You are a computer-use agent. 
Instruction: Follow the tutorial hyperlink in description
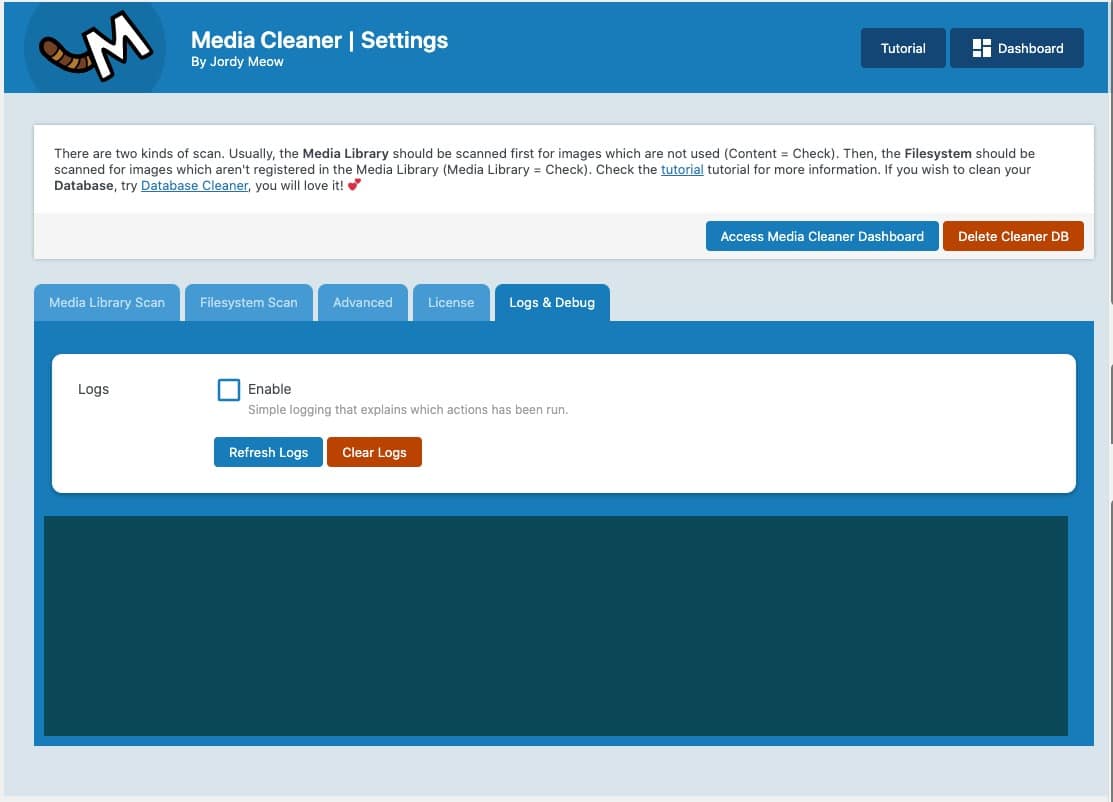(x=681, y=170)
